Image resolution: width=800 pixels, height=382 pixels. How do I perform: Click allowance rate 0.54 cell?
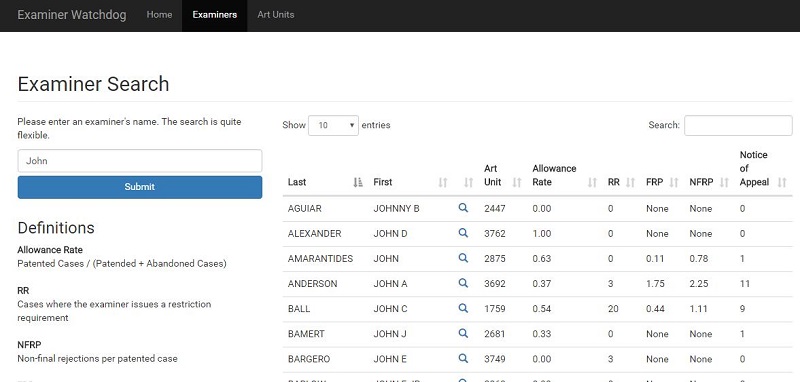click(542, 309)
